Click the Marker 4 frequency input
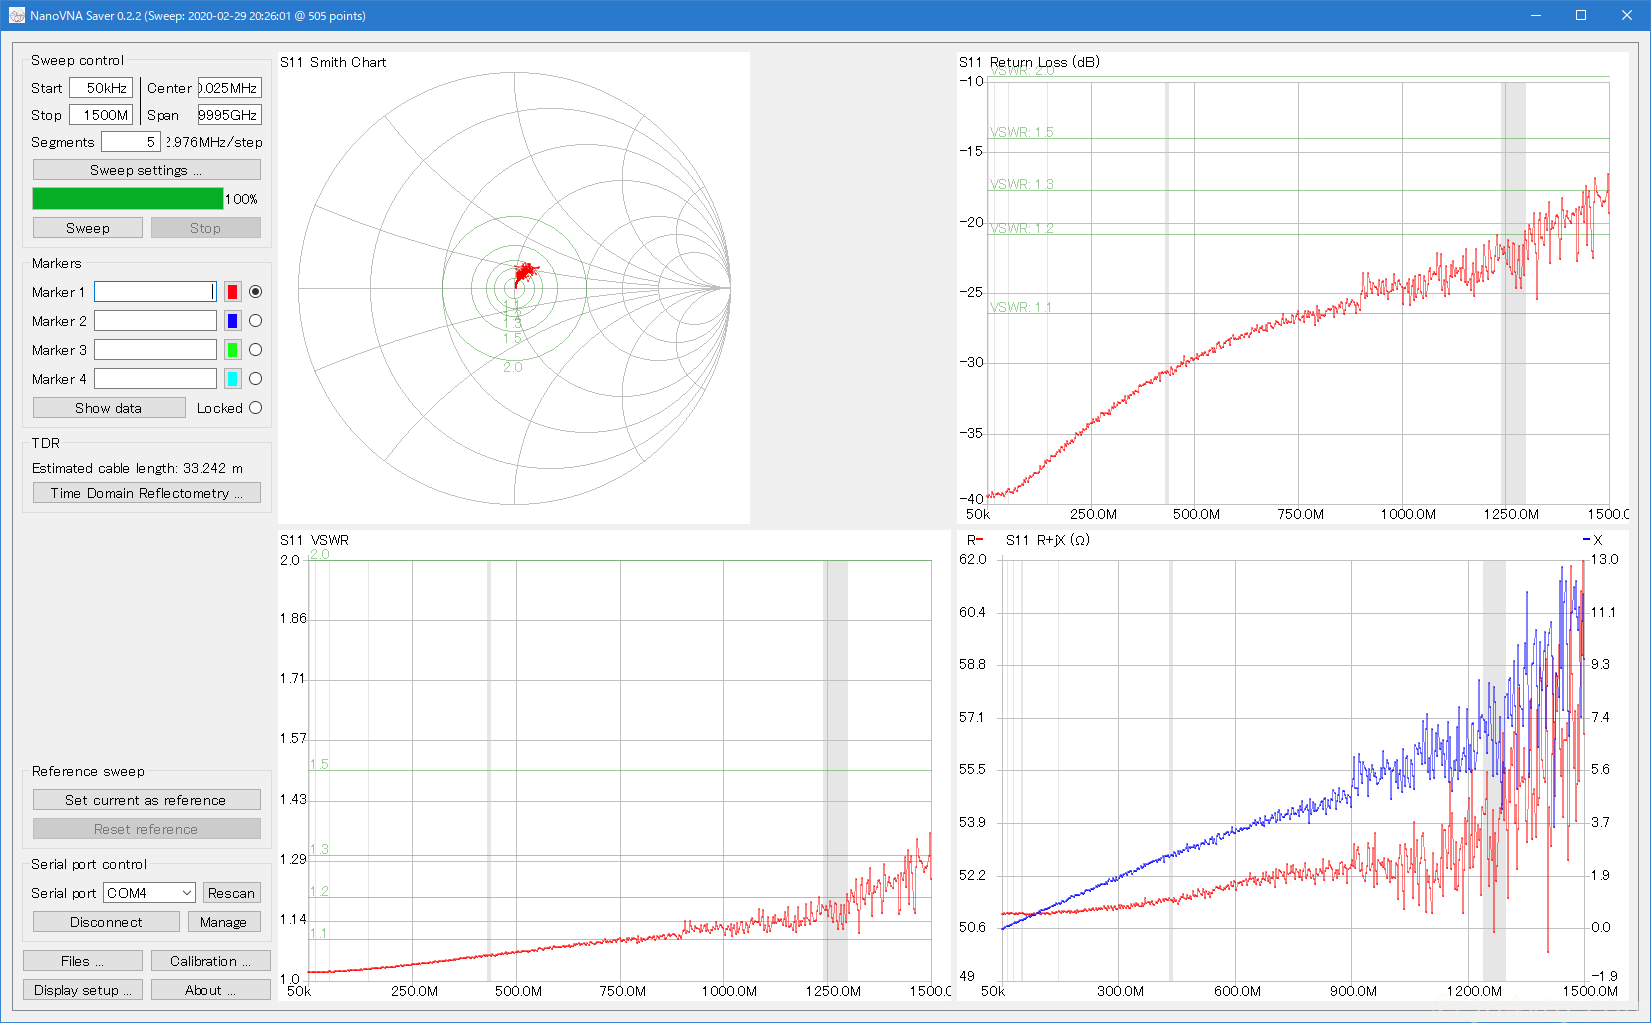 pyautogui.click(x=155, y=379)
